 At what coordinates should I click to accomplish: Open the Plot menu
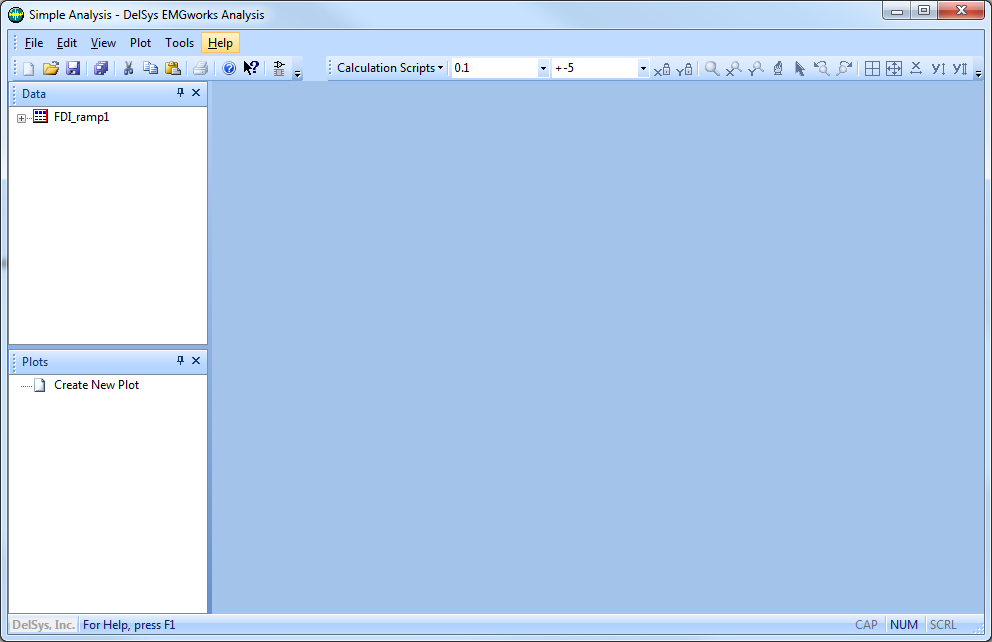click(141, 43)
